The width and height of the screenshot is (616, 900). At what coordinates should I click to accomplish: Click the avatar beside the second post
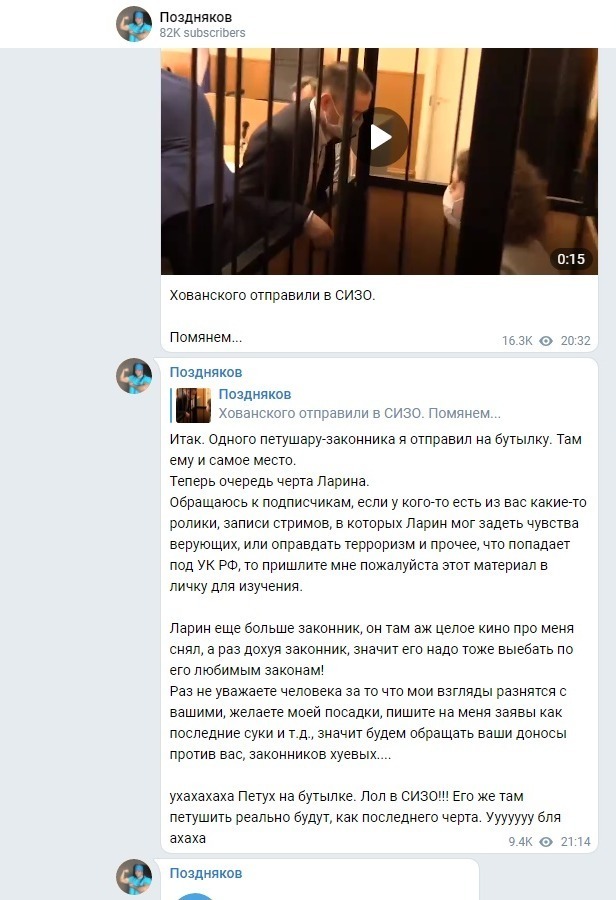coord(134,376)
